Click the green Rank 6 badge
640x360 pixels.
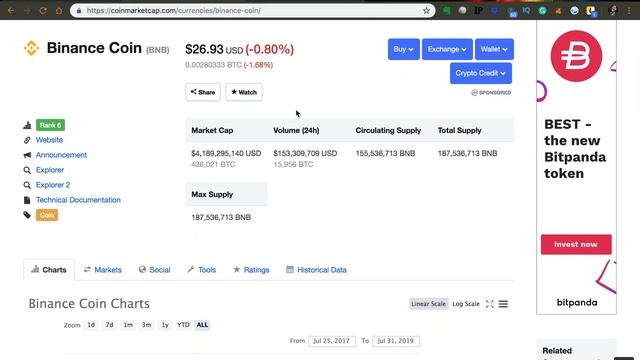50,125
